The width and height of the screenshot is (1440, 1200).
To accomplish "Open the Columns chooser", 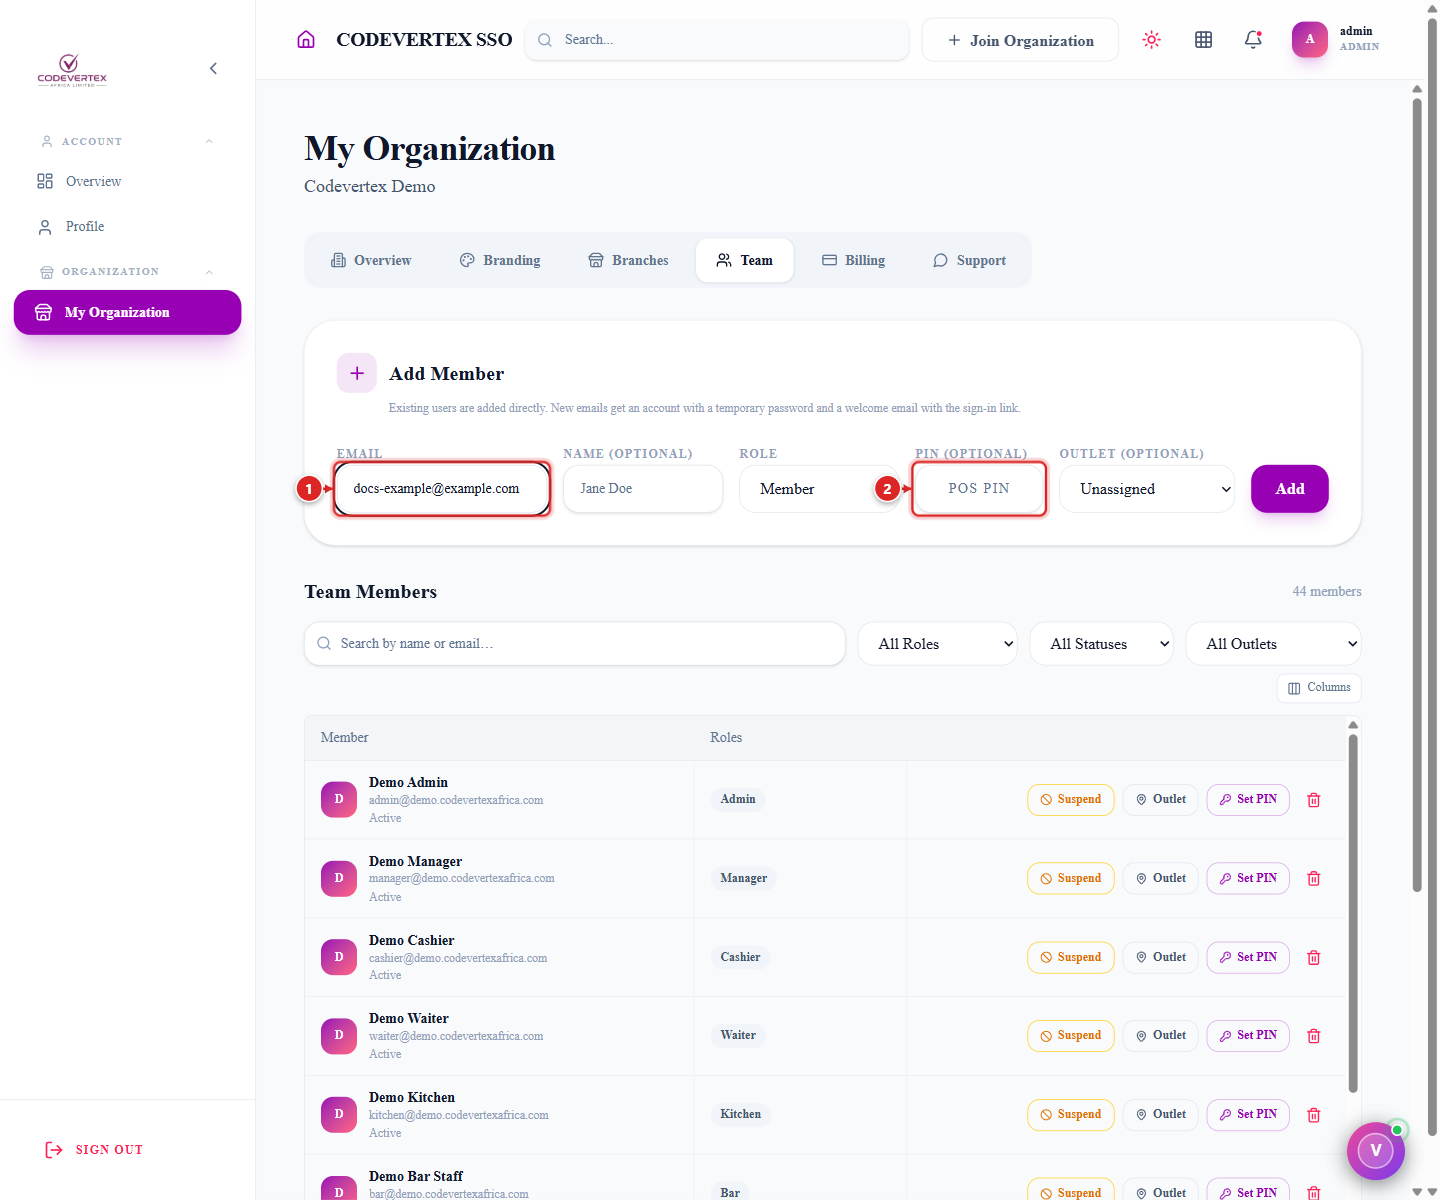I will pyautogui.click(x=1319, y=688).
